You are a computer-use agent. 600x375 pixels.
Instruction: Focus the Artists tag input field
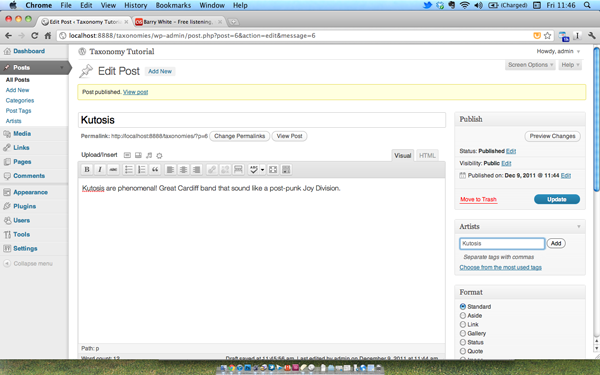click(502, 243)
